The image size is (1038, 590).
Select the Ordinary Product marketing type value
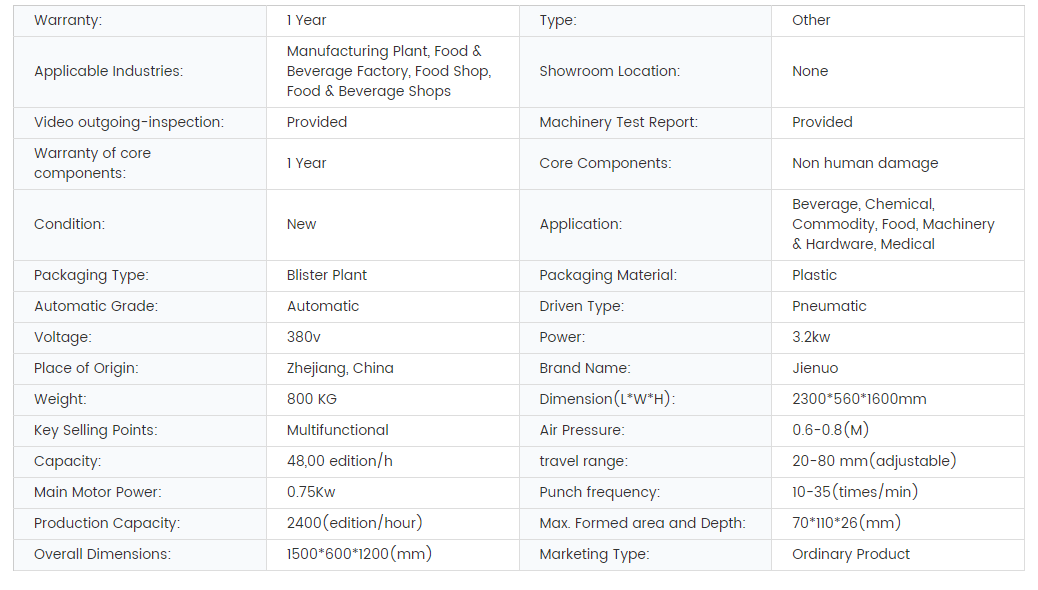[851, 554]
